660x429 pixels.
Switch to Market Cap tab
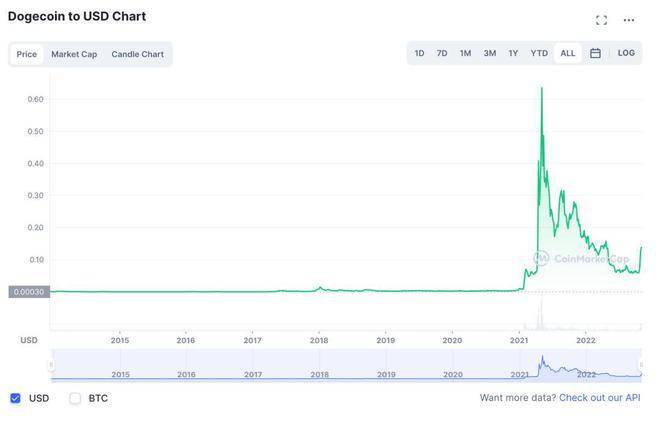pos(74,54)
